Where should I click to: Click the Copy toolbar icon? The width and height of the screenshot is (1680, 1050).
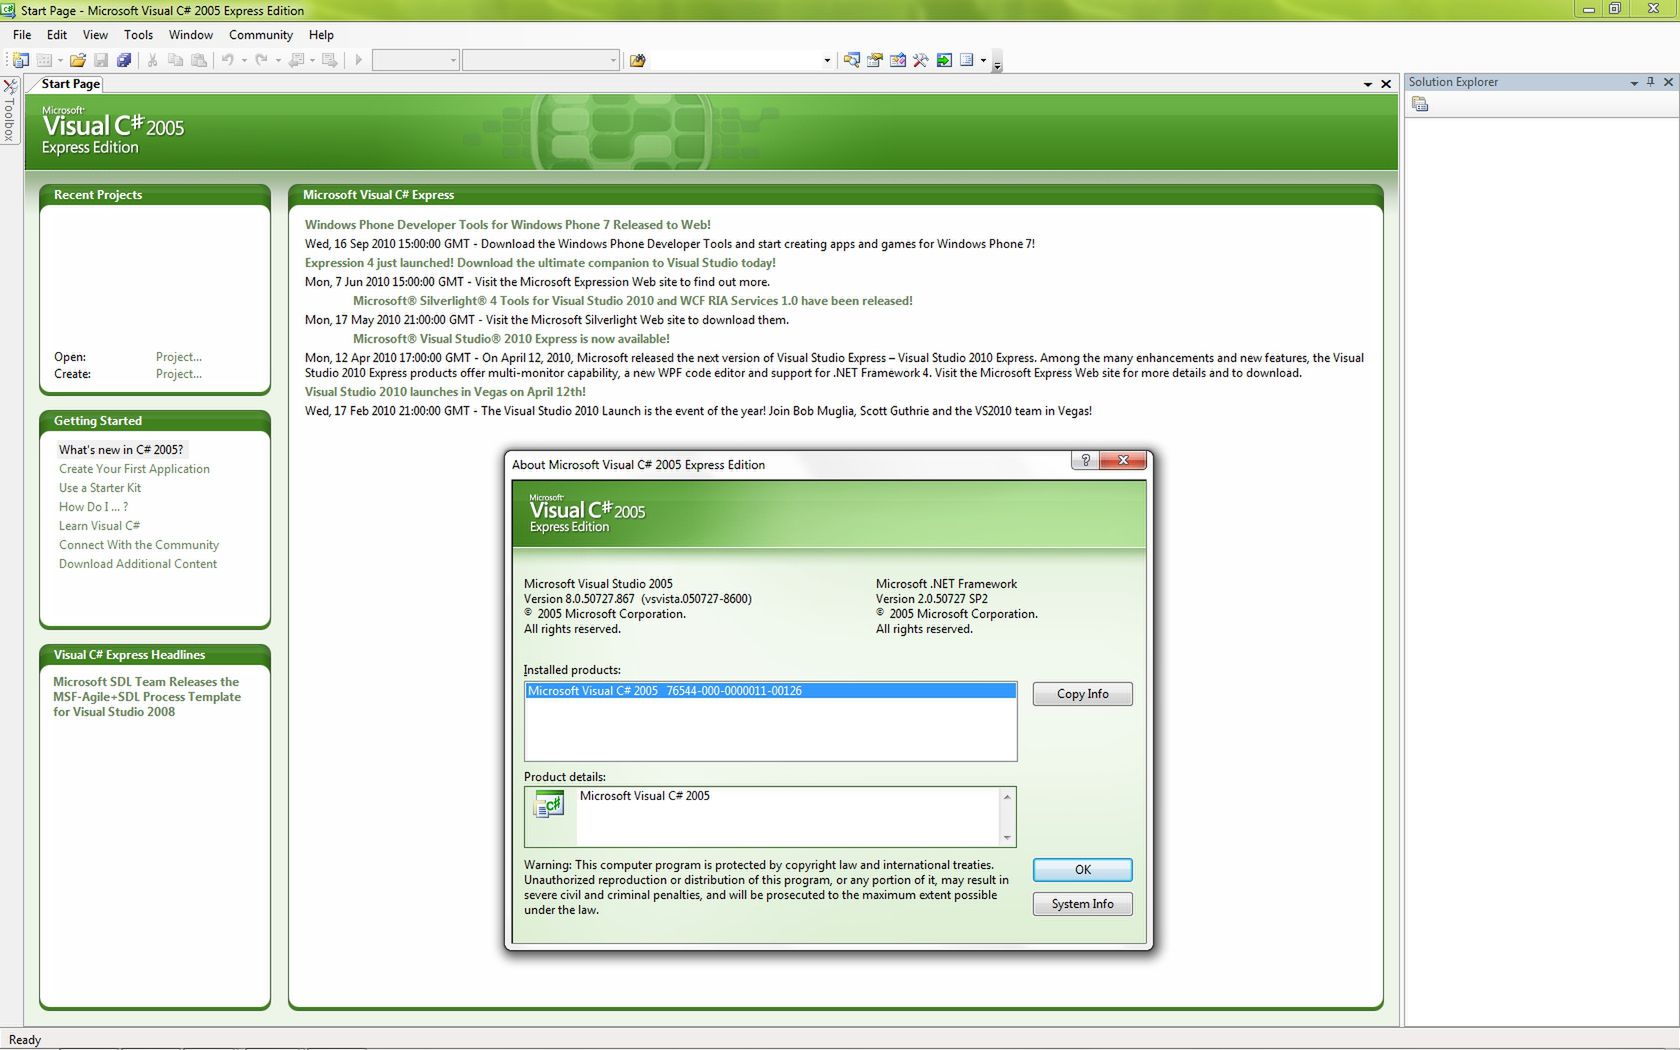point(176,60)
